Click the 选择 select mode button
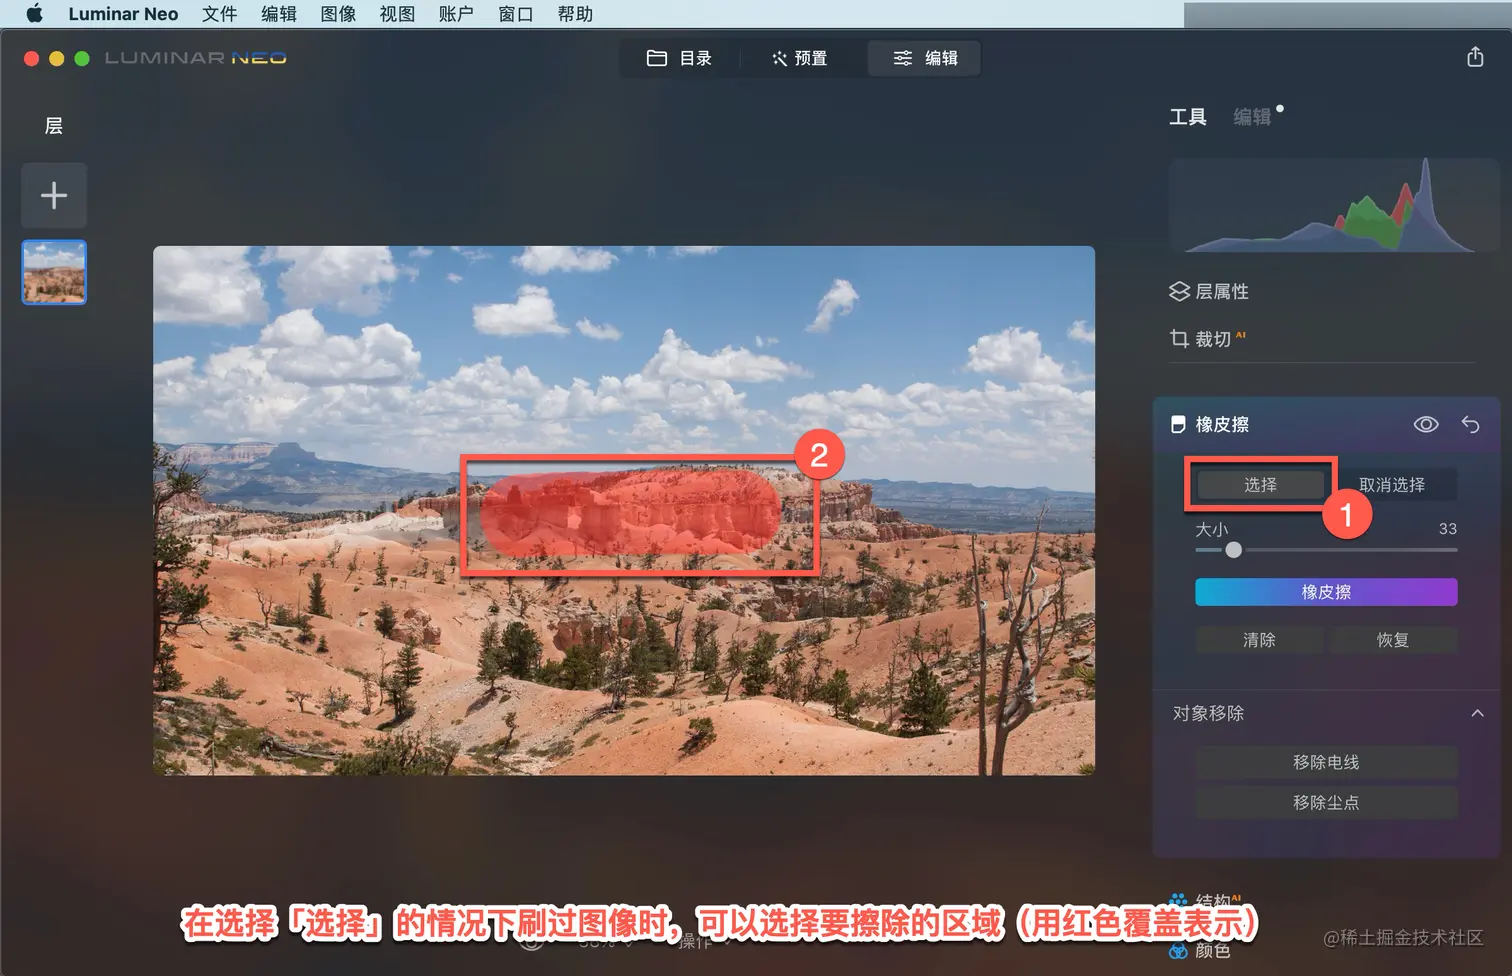 (x=1260, y=485)
